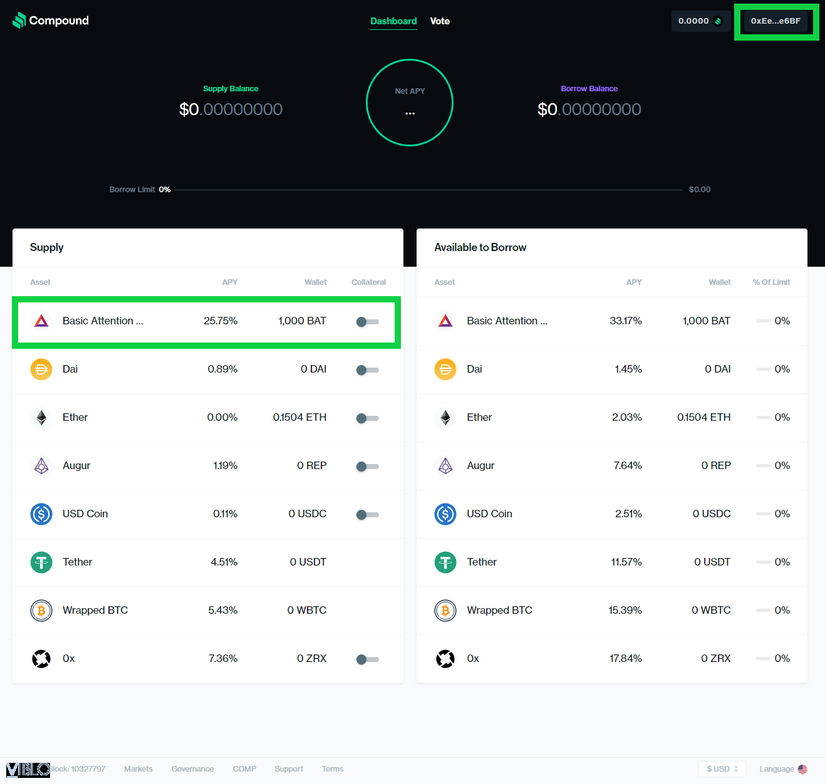This screenshot has height=784, width=825.
Task: Click the Supply Balance amount
Action: pyautogui.click(x=230, y=109)
